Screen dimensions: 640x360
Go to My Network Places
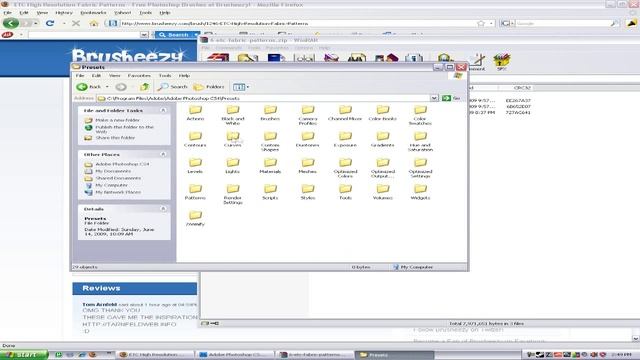coord(113,192)
